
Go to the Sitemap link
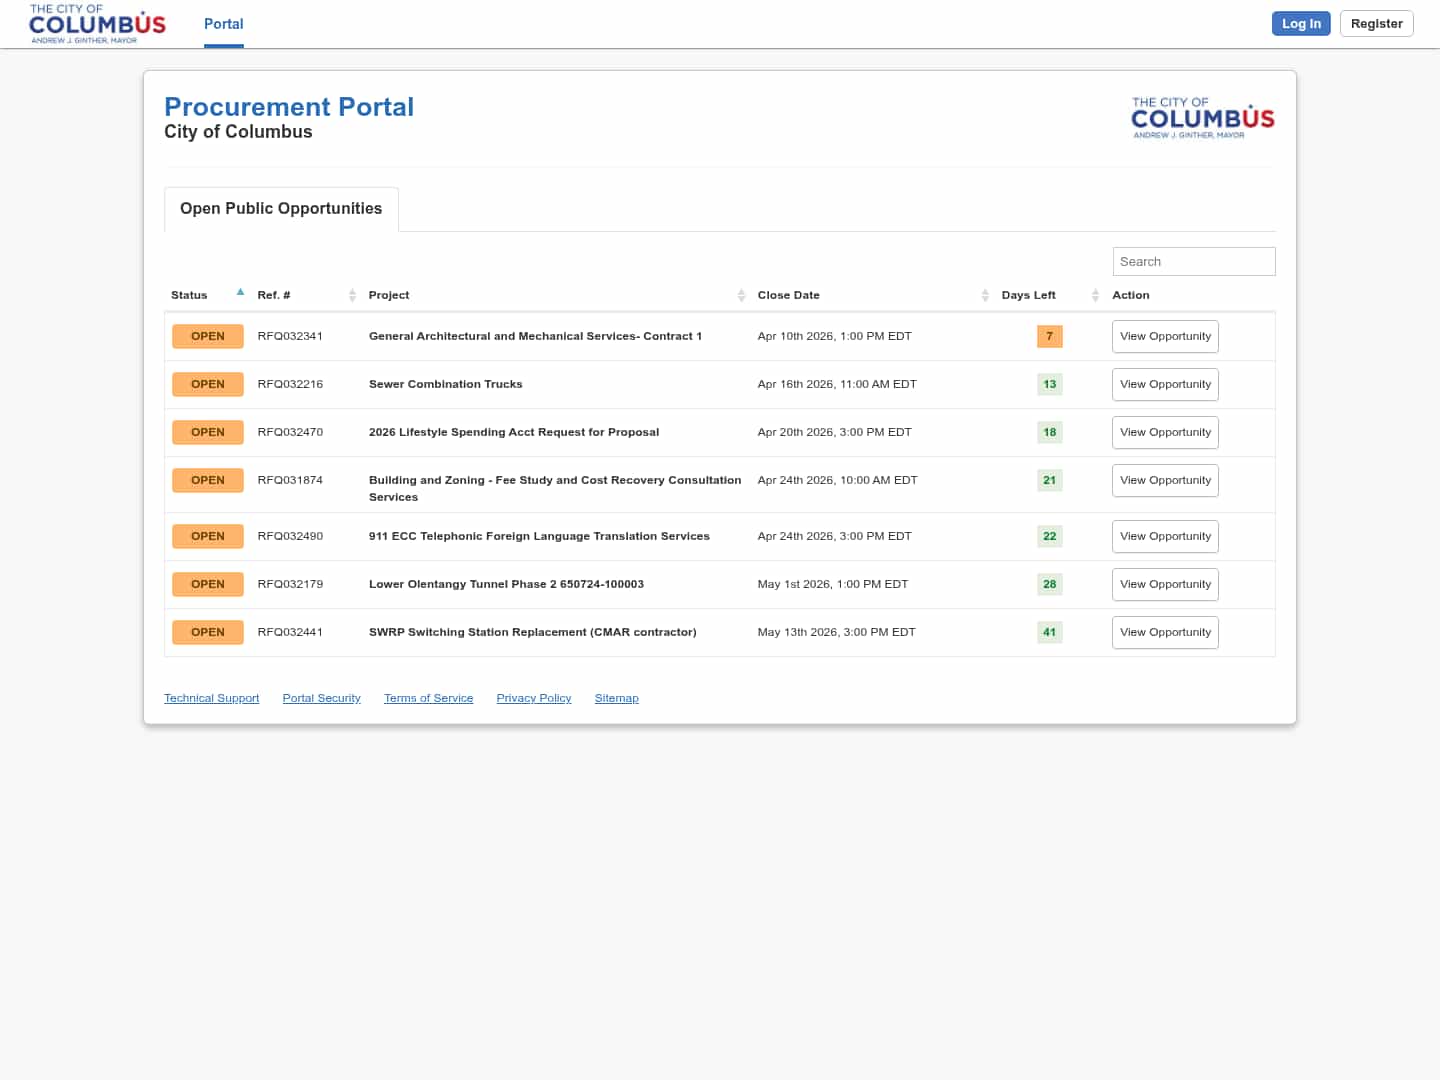616,698
